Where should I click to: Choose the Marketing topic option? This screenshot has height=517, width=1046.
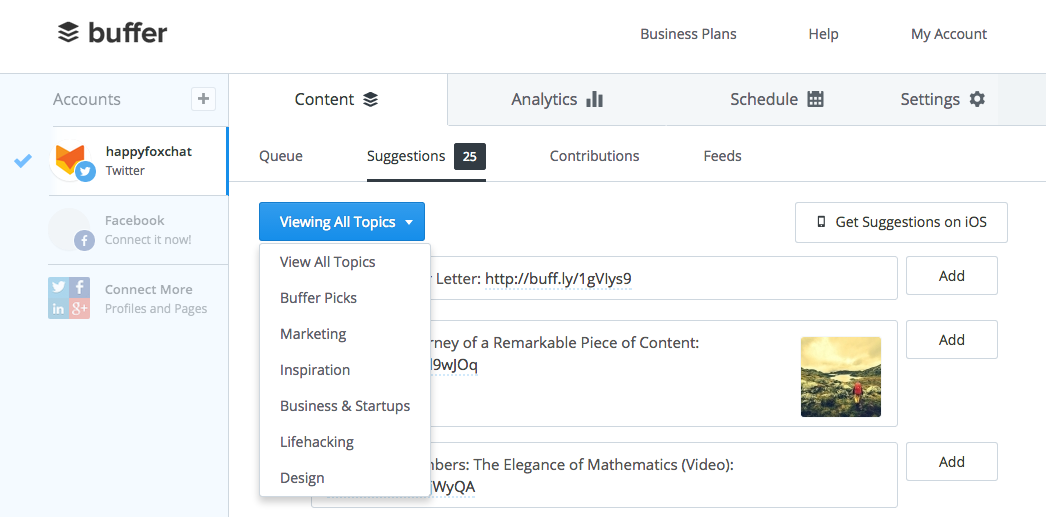[x=313, y=334]
